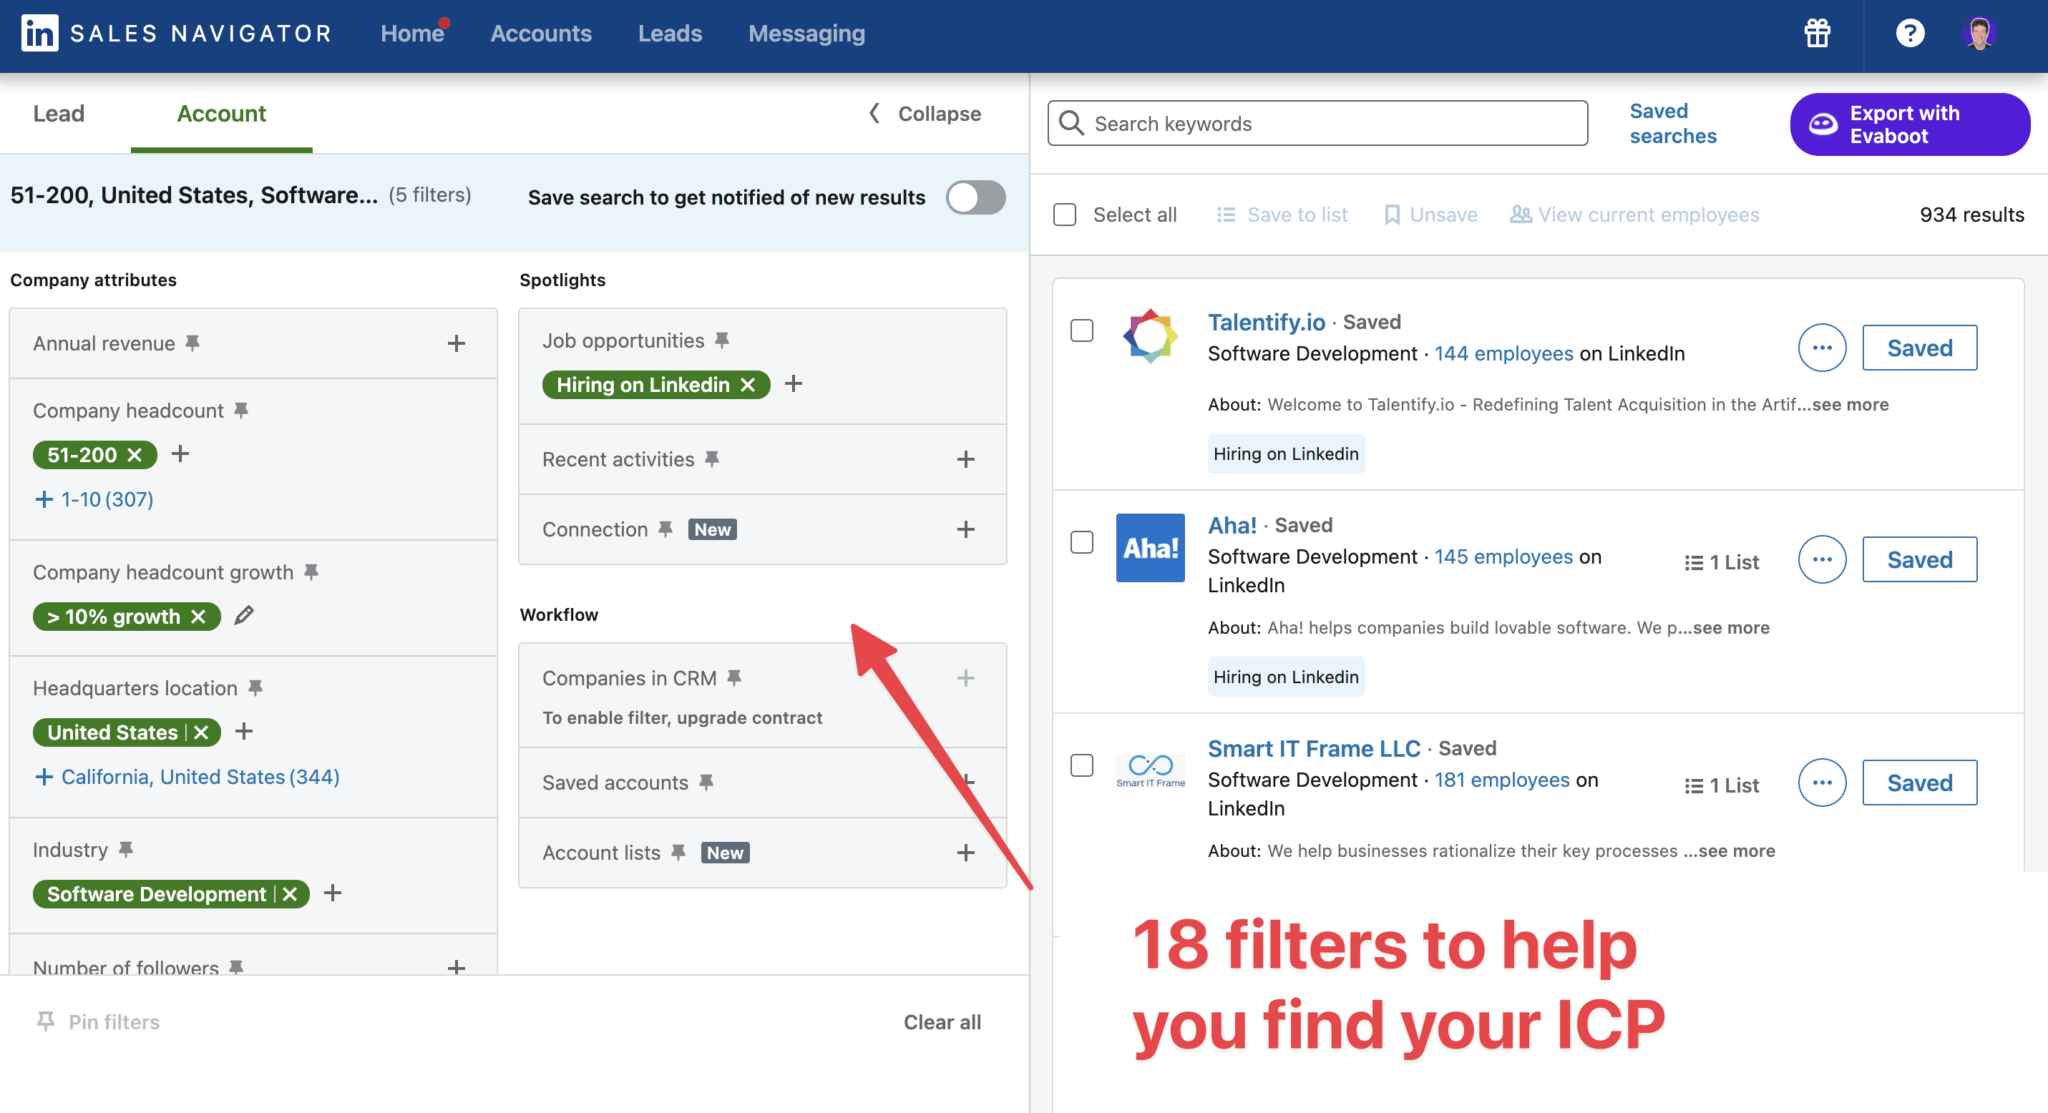Open the 144 employees link for Talentify.io

pos(1504,353)
